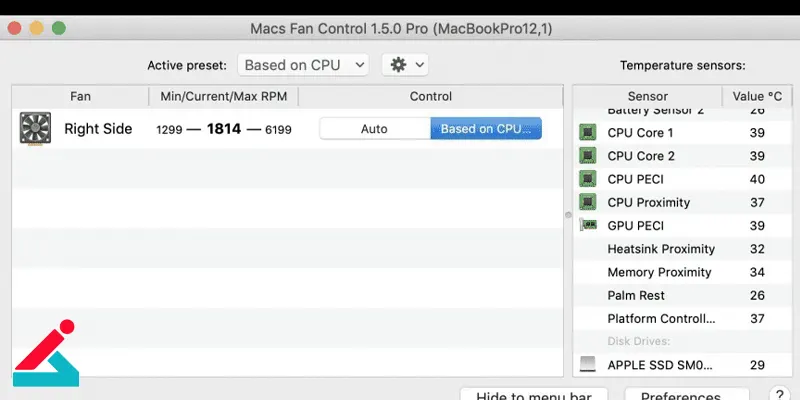Viewport: 800px width, 400px height.
Task: Click the GPU PECI card icon
Action: (x=588, y=225)
